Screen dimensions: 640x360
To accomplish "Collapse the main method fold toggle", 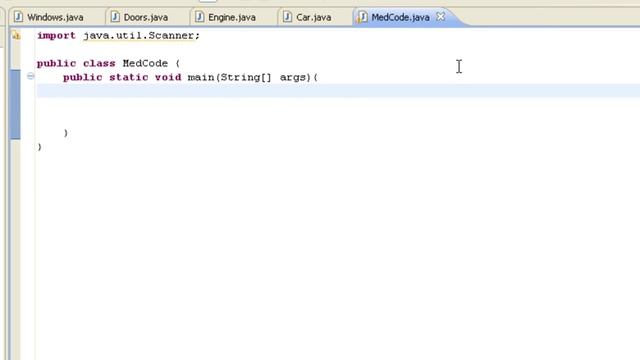I will coord(31,76).
